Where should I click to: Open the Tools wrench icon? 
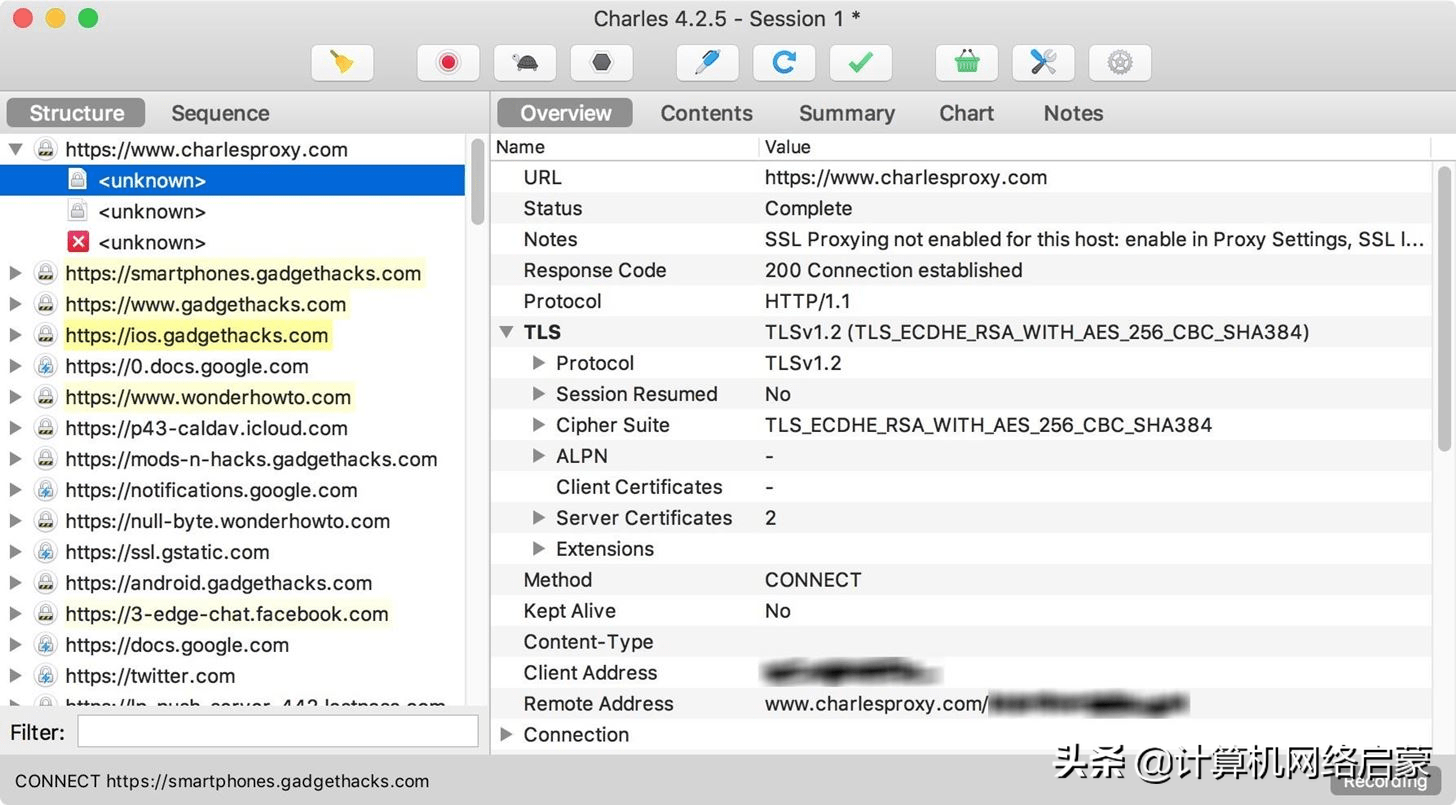(1043, 63)
